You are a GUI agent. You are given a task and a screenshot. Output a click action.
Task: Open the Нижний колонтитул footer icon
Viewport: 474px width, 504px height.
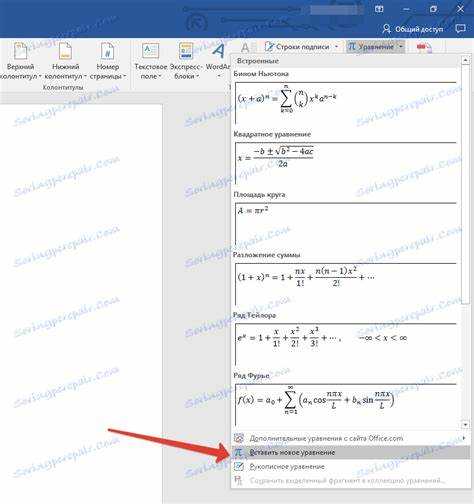tap(65, 52)
